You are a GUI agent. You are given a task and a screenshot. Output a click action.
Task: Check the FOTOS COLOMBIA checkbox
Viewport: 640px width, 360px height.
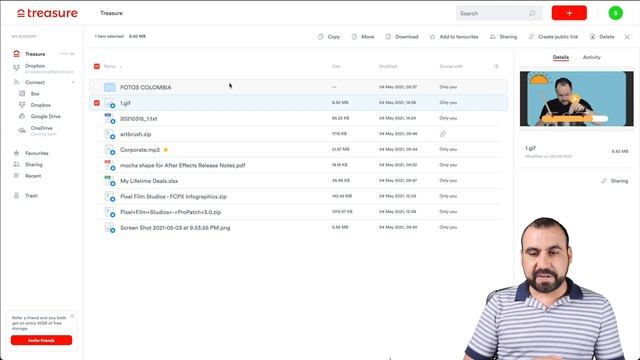97,87
